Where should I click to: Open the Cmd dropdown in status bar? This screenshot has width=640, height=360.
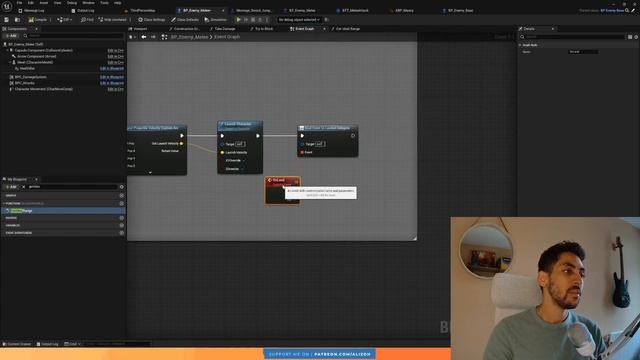pos(71,344)
